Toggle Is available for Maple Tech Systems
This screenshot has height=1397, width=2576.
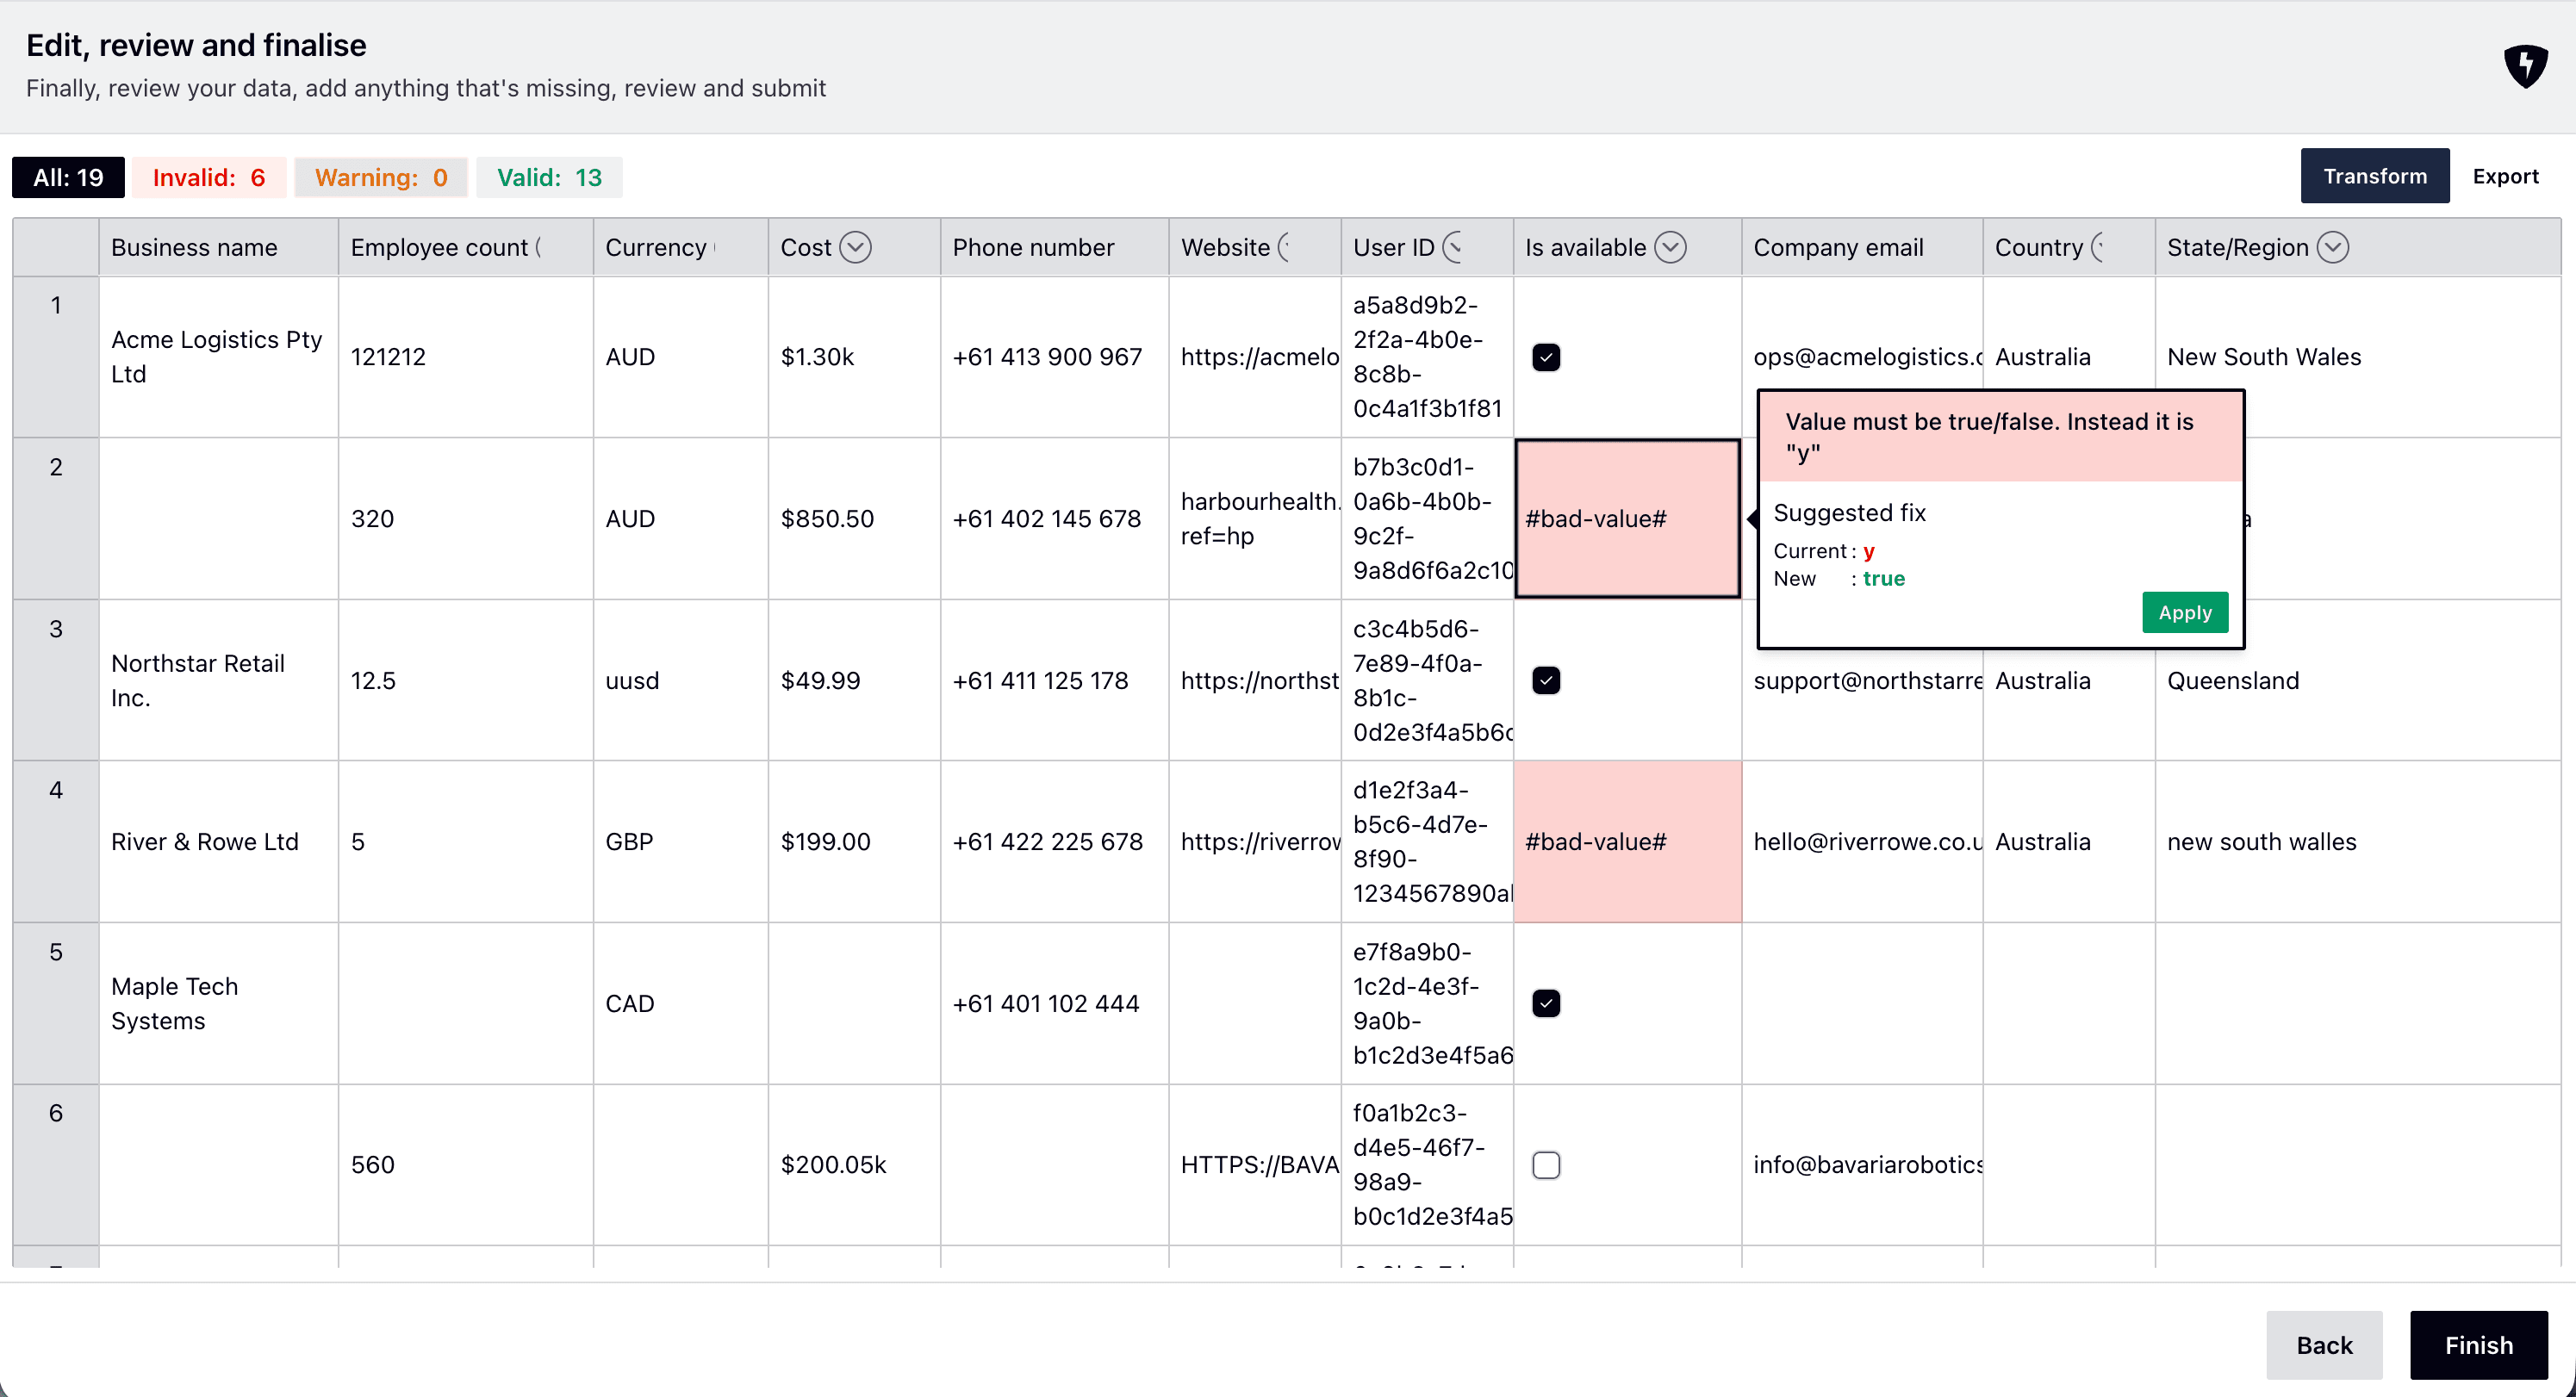1546,1003
